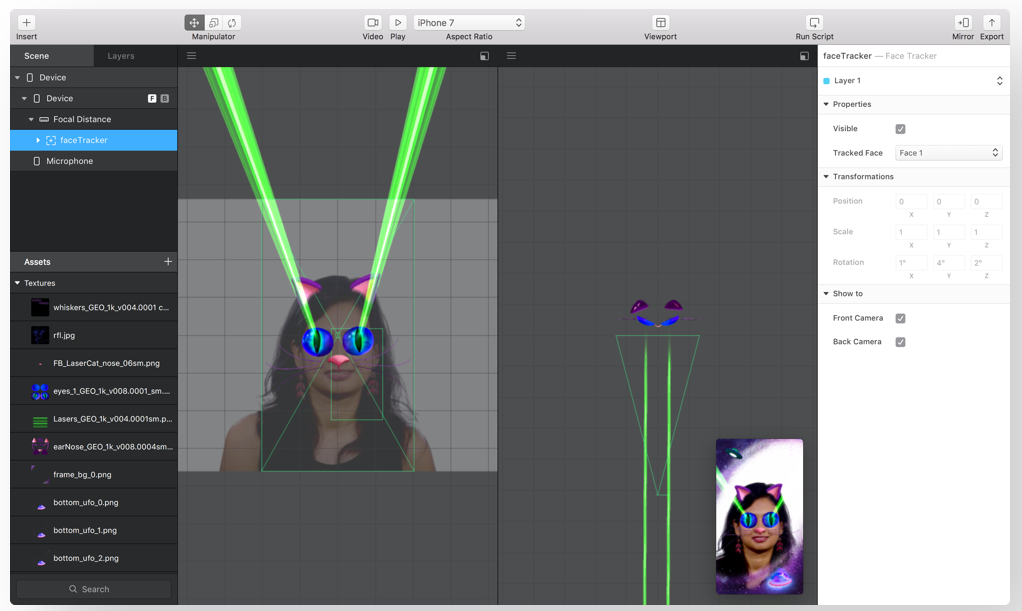This screenshot has width=1022, height=611.
Task: Add a new asset with plus icon
Action: pyautogui.click(x=168, y=262)
